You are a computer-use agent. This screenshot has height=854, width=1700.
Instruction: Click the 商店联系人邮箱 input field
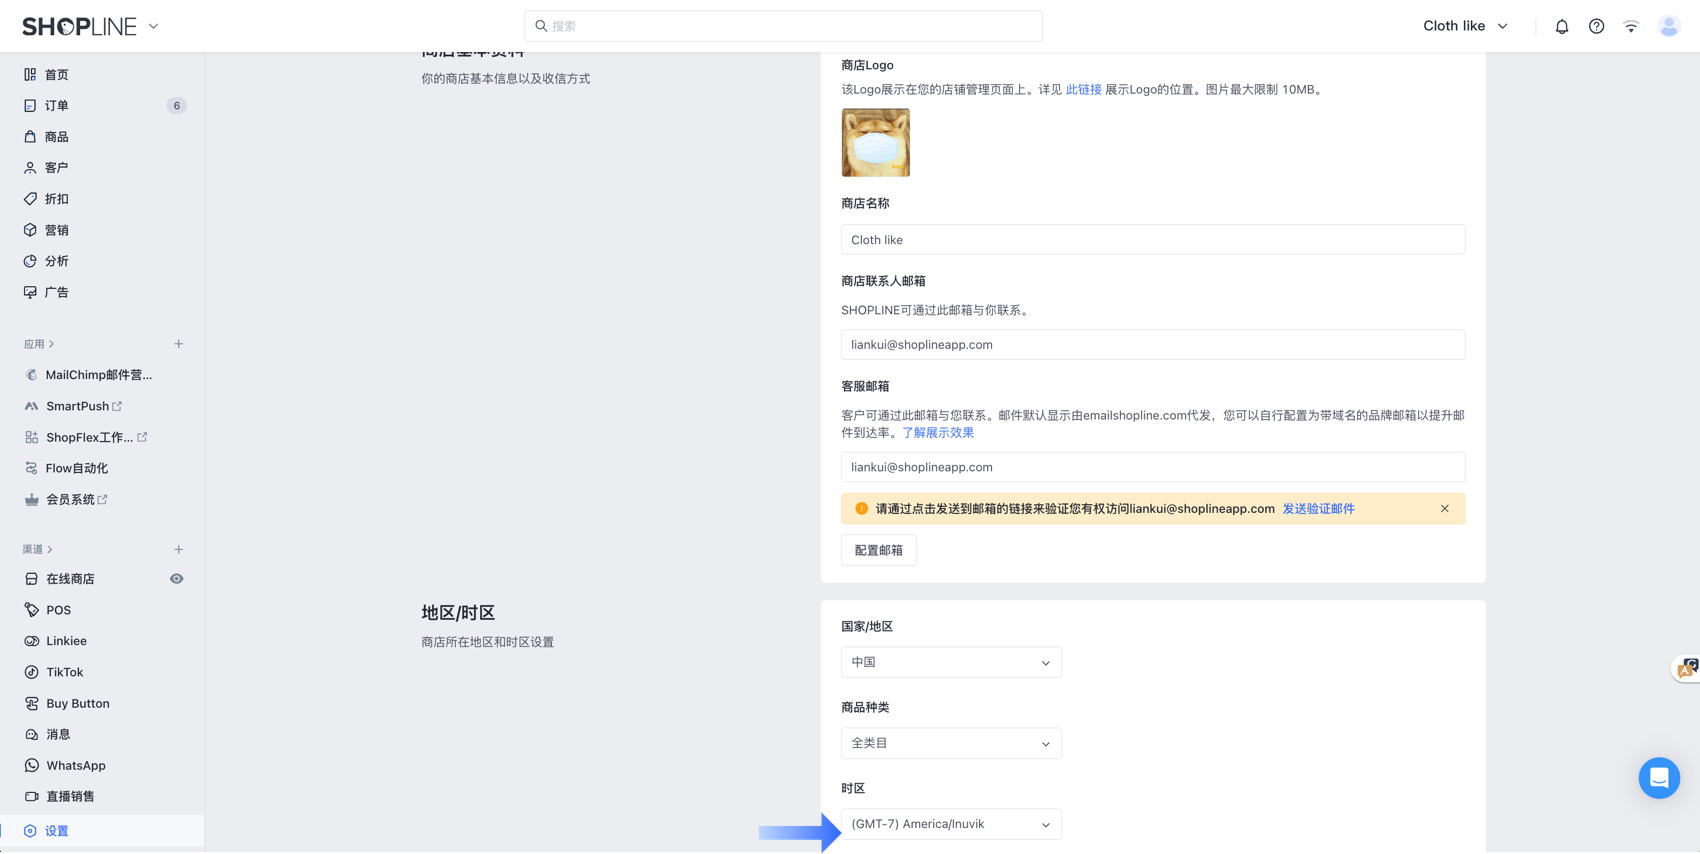pos(1153,345)
